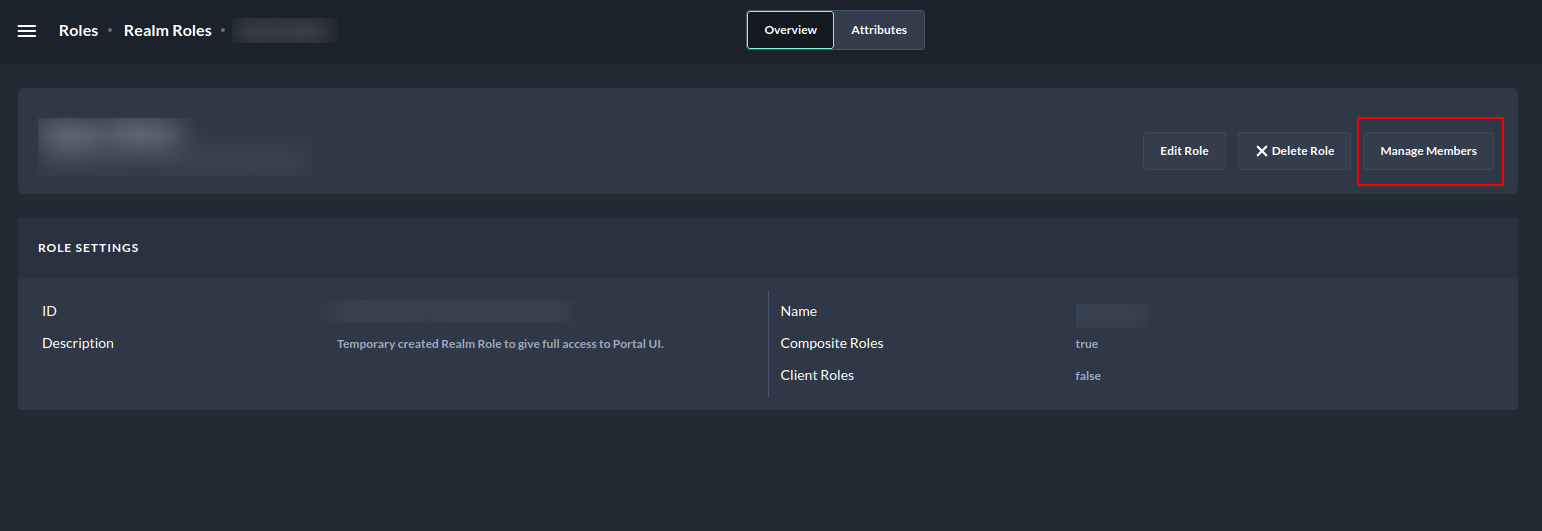Switch to the Attributes tab
The width and height of the screenshot is (1542, 531).
878,30
